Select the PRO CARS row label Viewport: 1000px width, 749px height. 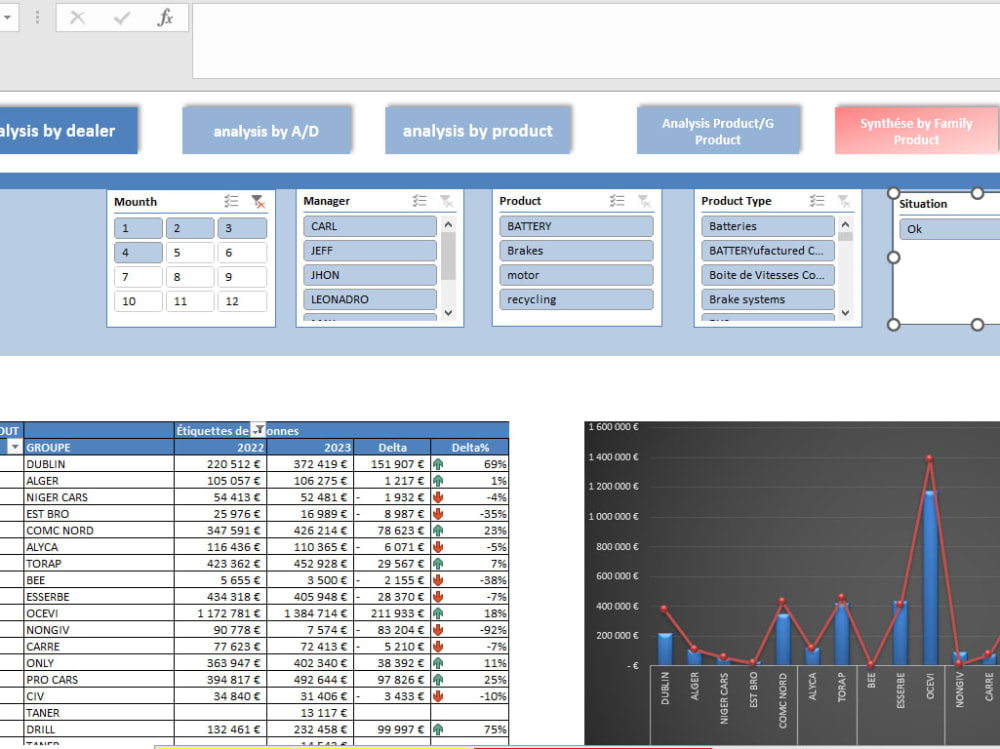[99, 679]
